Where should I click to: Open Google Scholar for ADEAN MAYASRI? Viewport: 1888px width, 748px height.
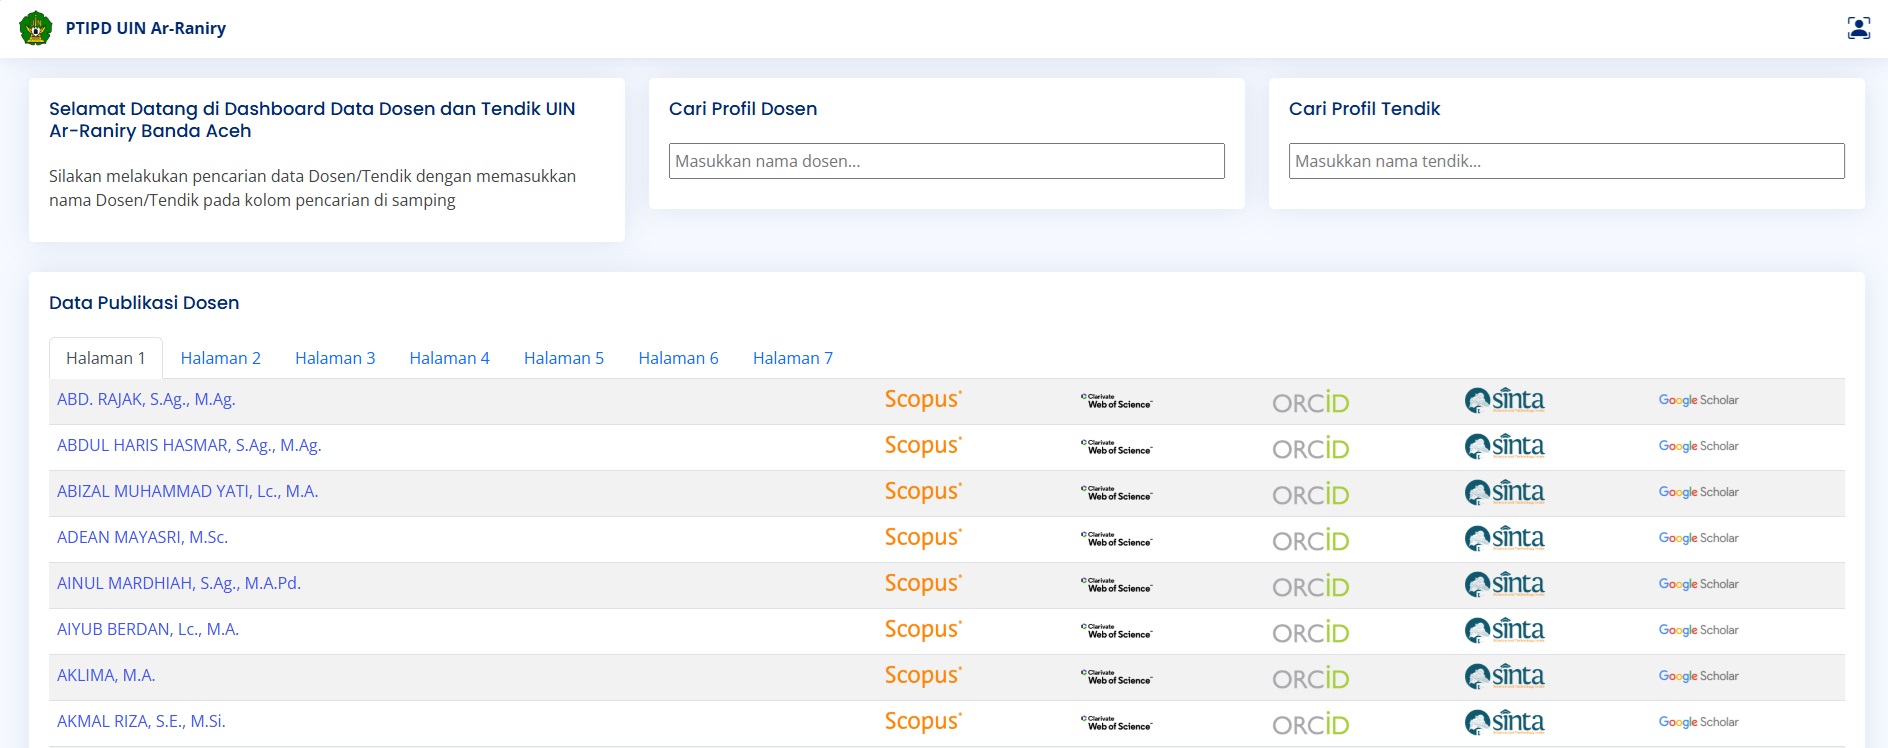click(x=1698, y=538)
